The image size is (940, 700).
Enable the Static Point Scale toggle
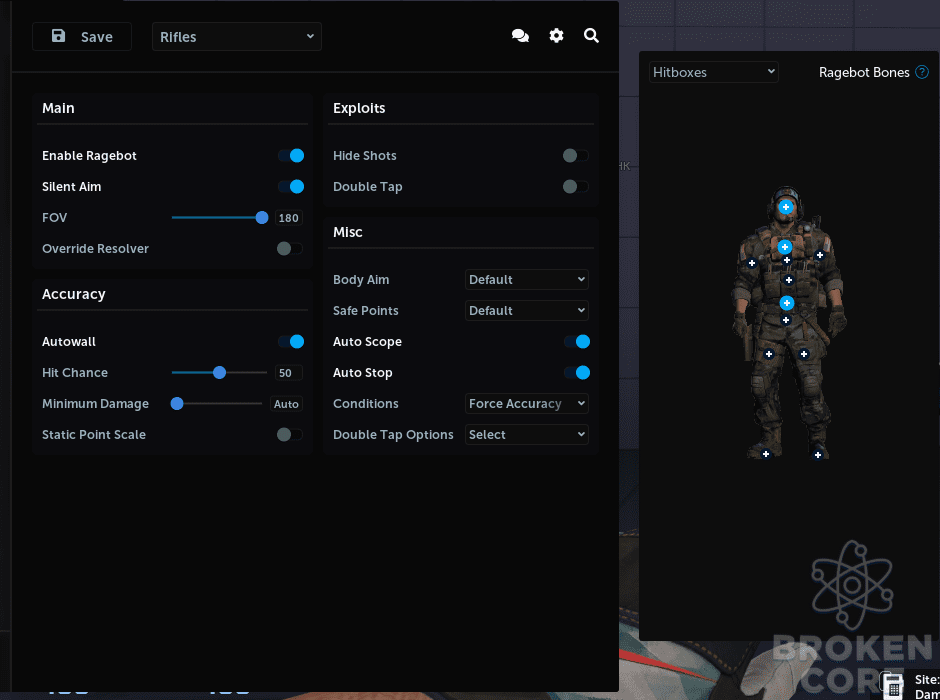(290, 435)
